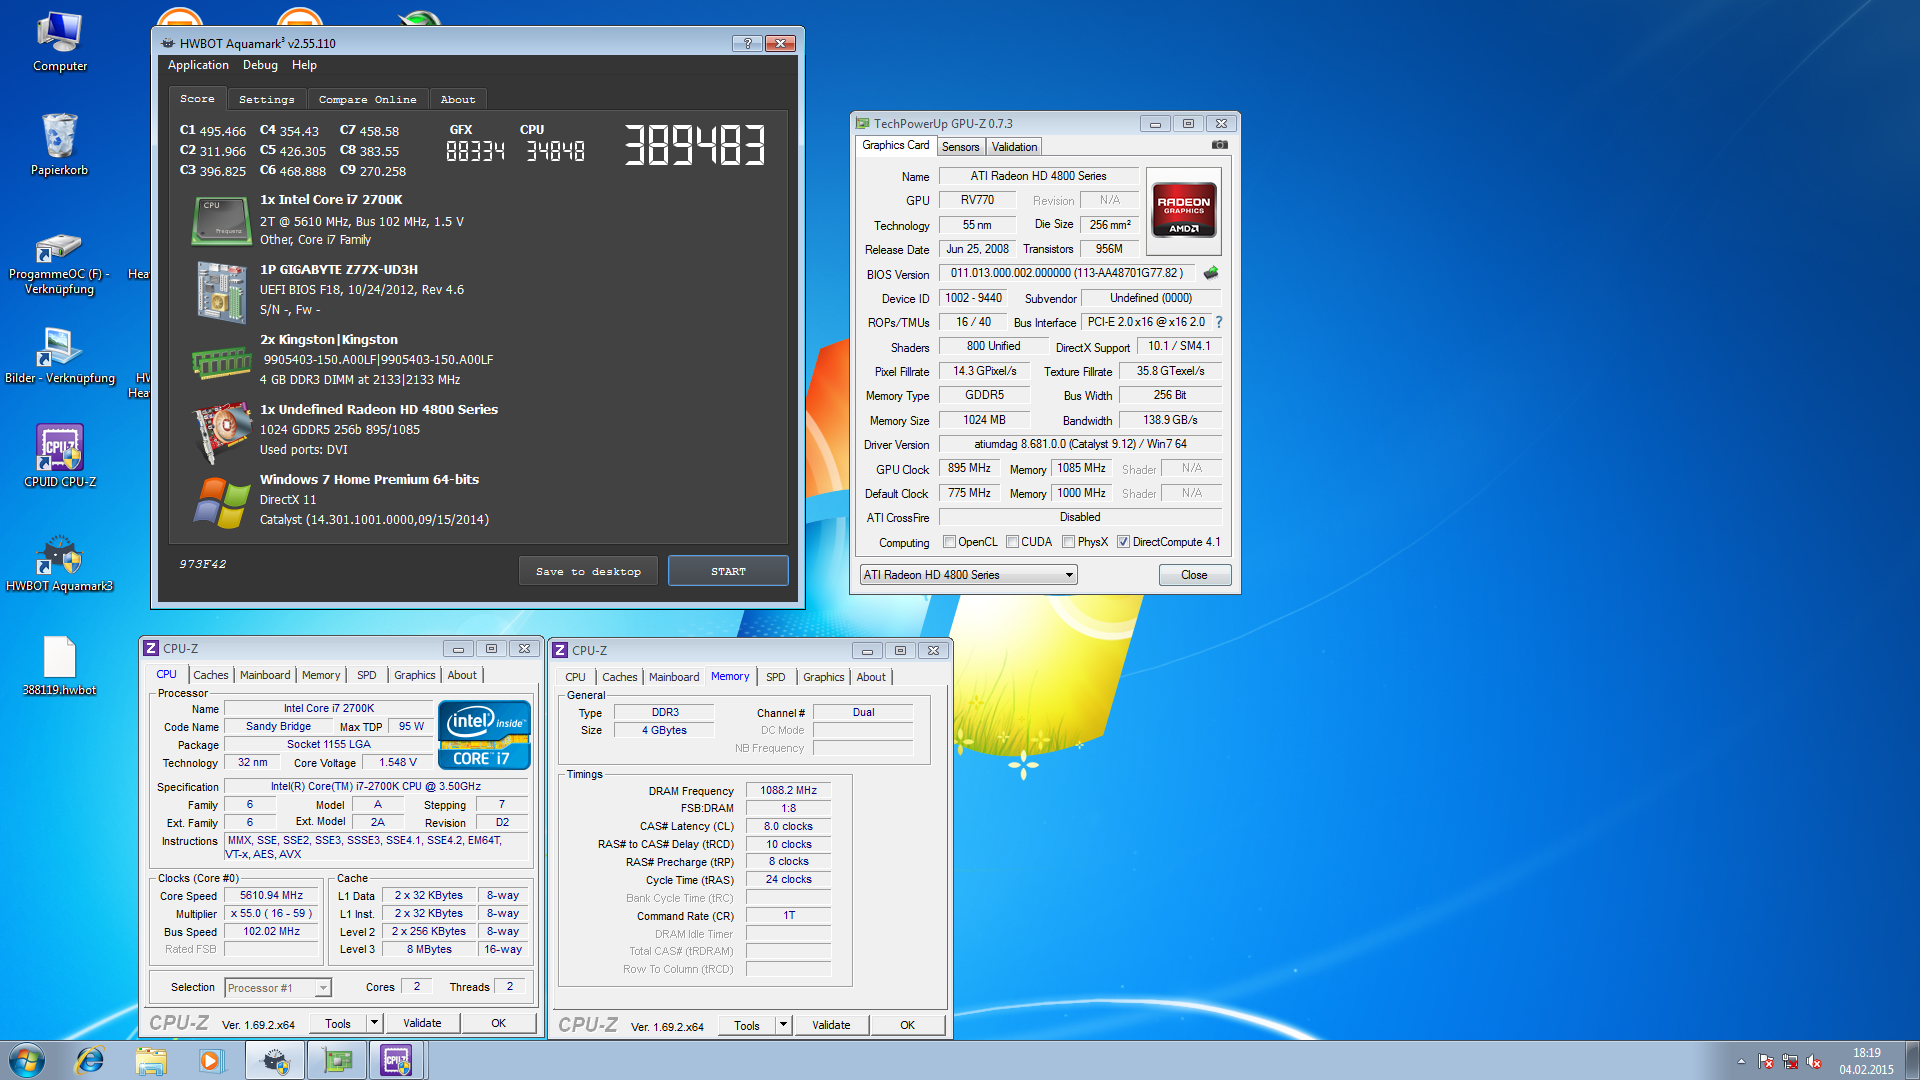Click the Radeon Graphics AMD logo
The width and height of the screenshot is (1920, 1080).
coord(1183,210)
